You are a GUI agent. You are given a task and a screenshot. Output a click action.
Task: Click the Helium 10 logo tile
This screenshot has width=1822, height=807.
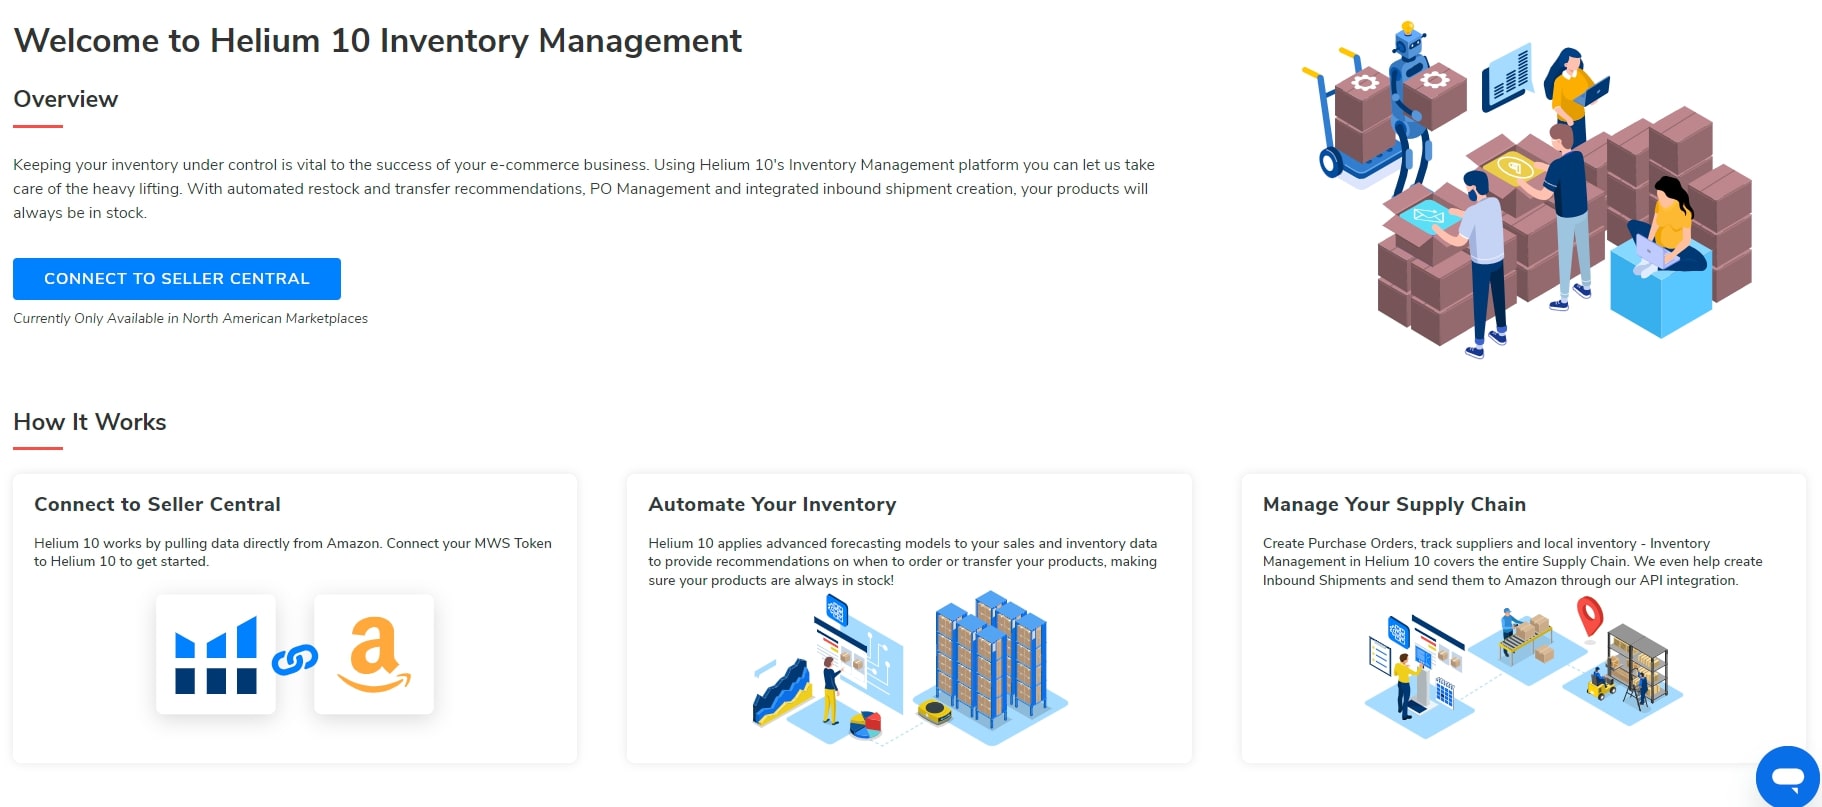coord(216,654)
